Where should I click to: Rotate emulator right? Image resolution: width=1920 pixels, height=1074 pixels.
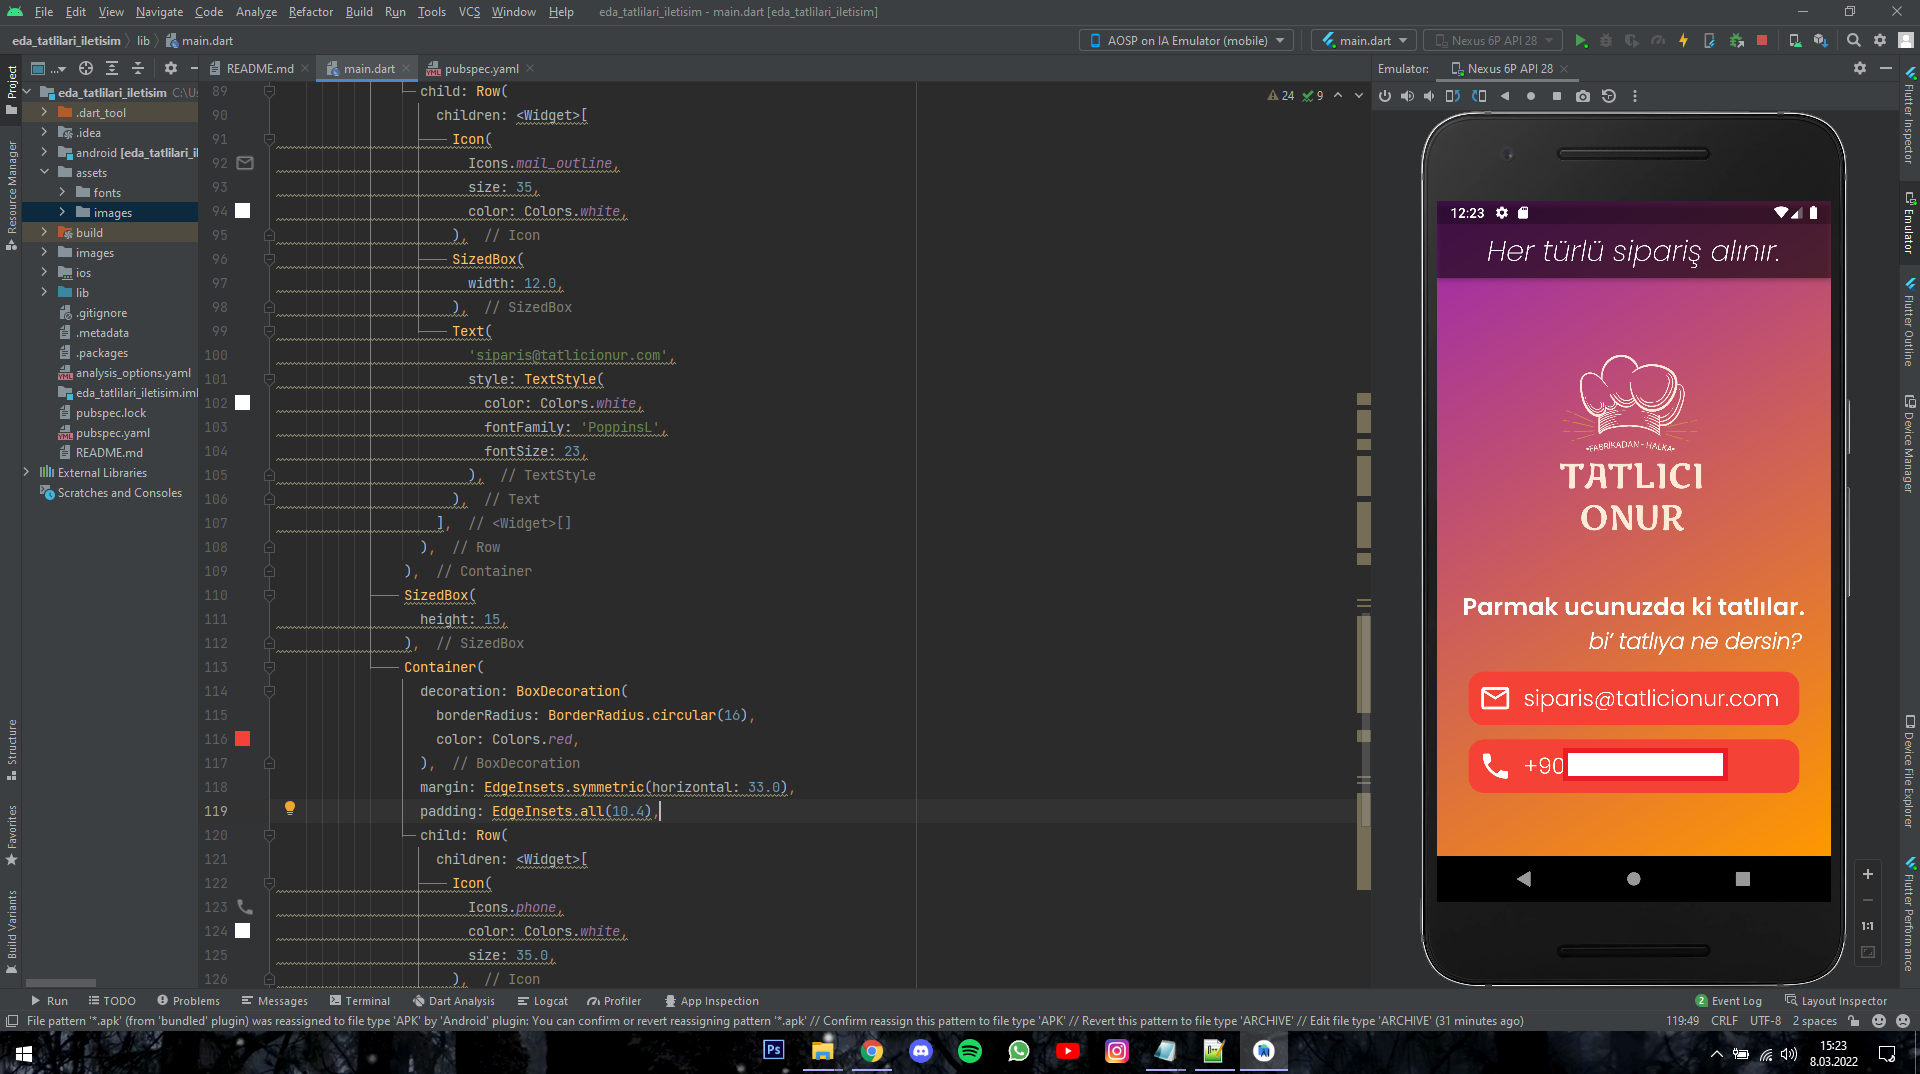point(1479,96)
